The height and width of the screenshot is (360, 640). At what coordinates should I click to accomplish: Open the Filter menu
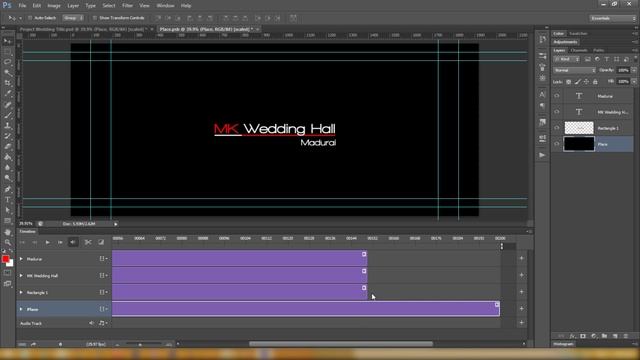point(127,6)
